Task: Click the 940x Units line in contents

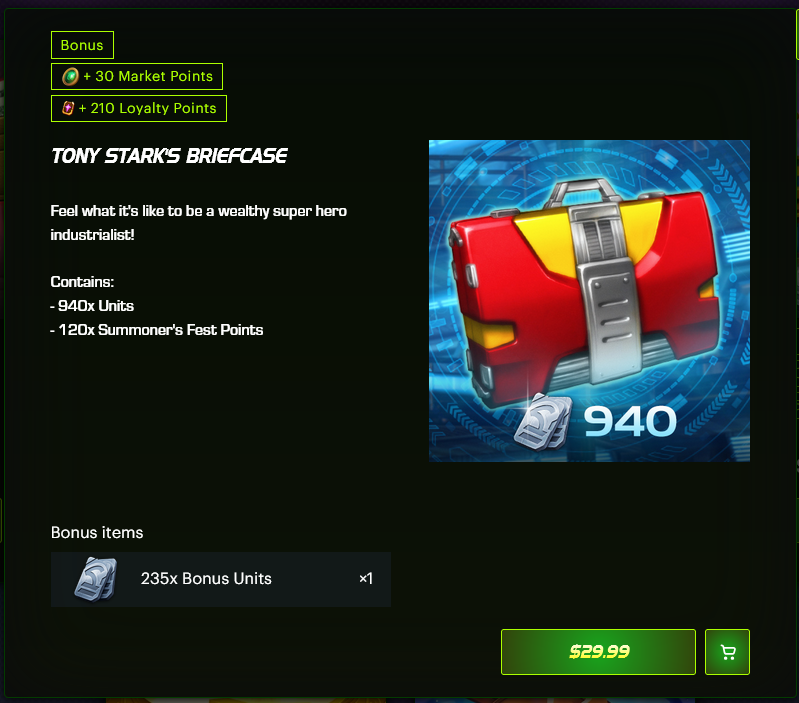Action: tap(92, 306)
